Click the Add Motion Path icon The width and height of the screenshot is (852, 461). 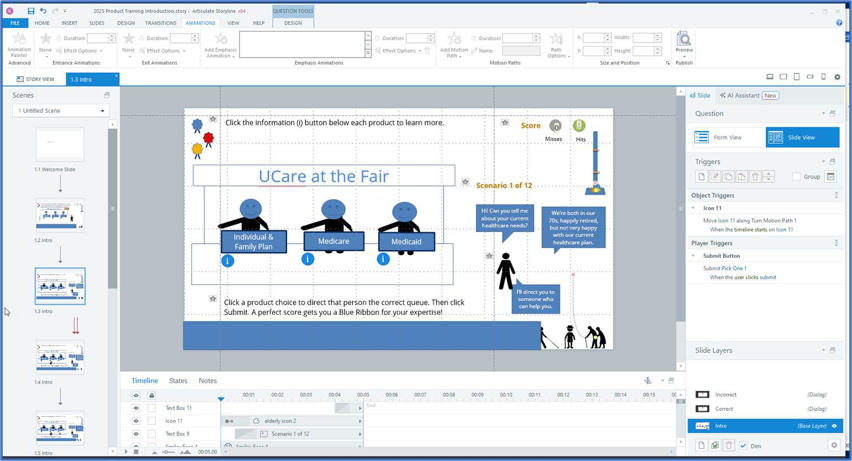point(454,39)
